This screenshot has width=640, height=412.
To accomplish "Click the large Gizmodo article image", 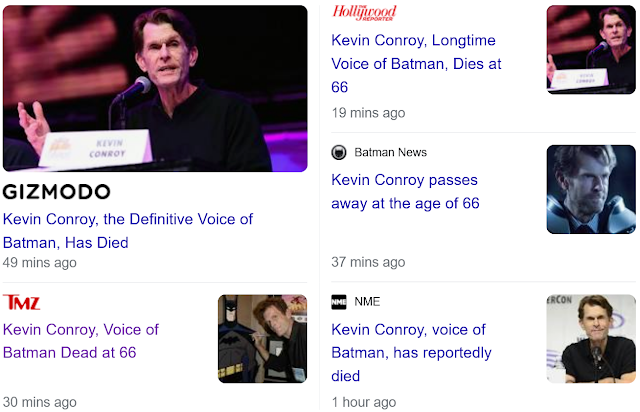I will point(155,88).
